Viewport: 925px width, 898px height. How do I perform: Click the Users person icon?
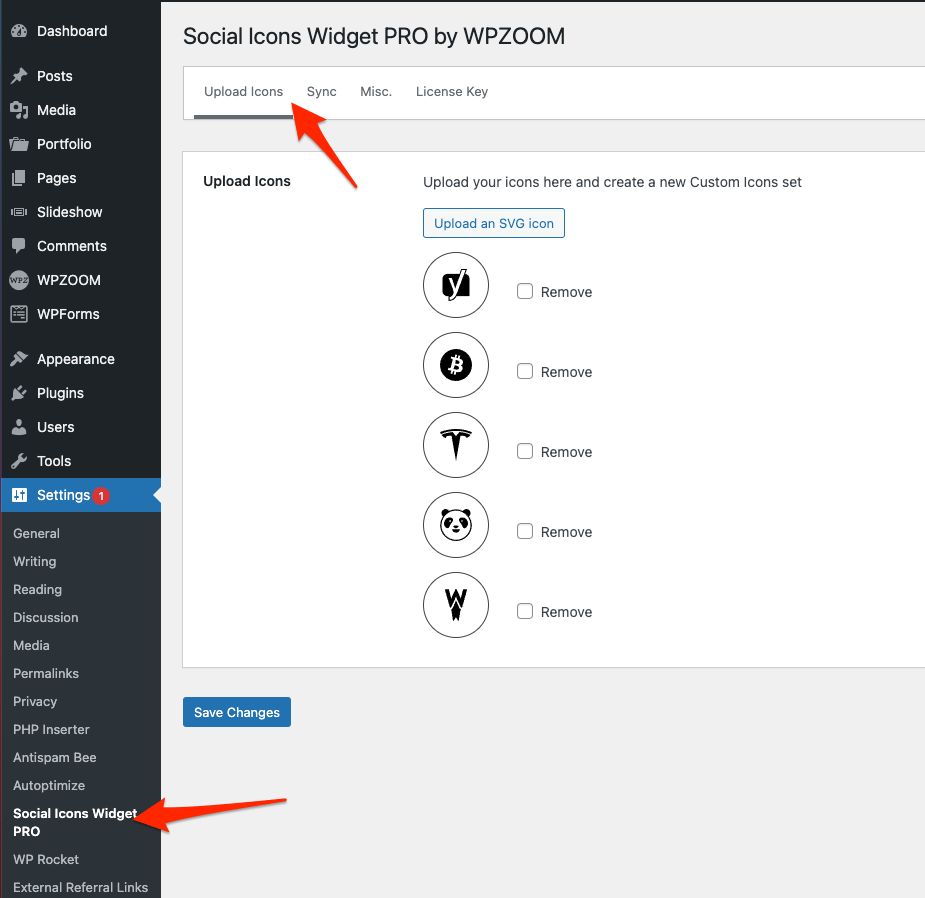click(19, 427)
